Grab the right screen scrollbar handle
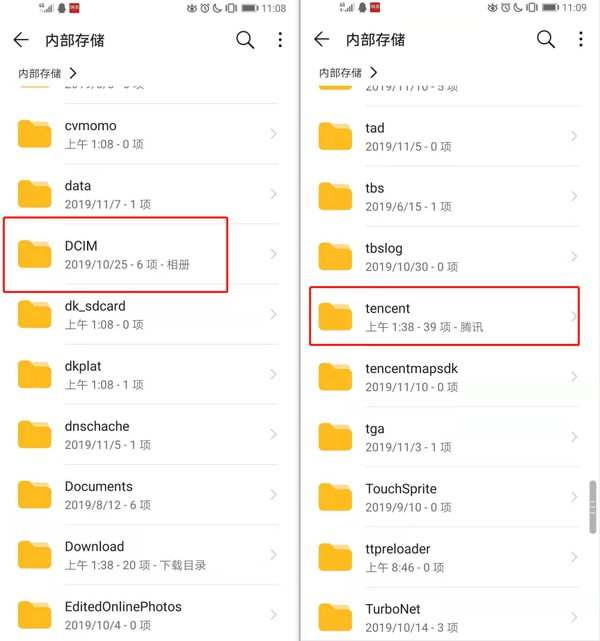This screenshot has width=600, height=641. [593, 507]
